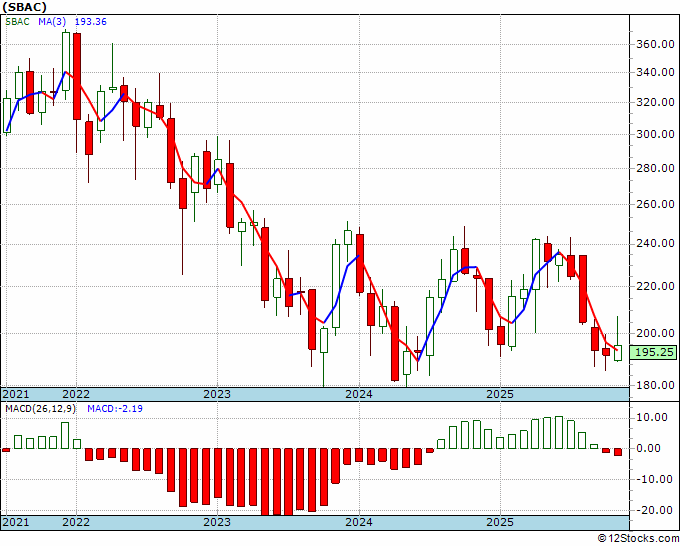This screenshot has height=546, width=680.
Task: Click 2024 on the MACD panel timeline
Action: coord(359,522)
